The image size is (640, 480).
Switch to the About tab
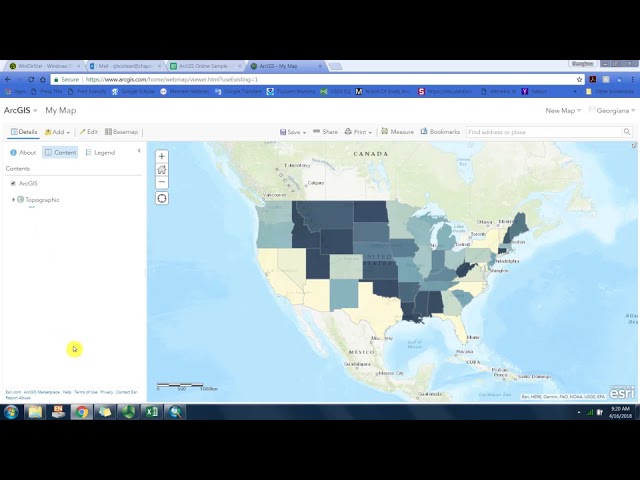click(23, 152)
